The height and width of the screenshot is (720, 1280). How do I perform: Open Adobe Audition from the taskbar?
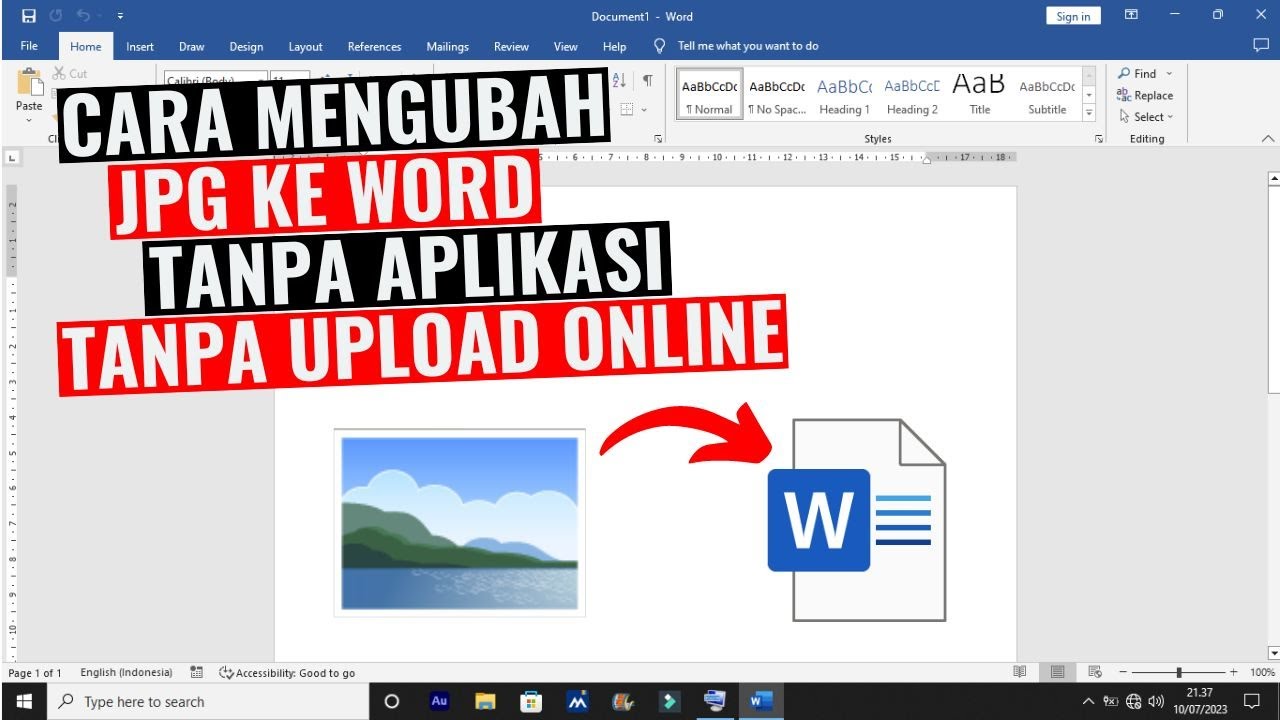tap(439, 701)
